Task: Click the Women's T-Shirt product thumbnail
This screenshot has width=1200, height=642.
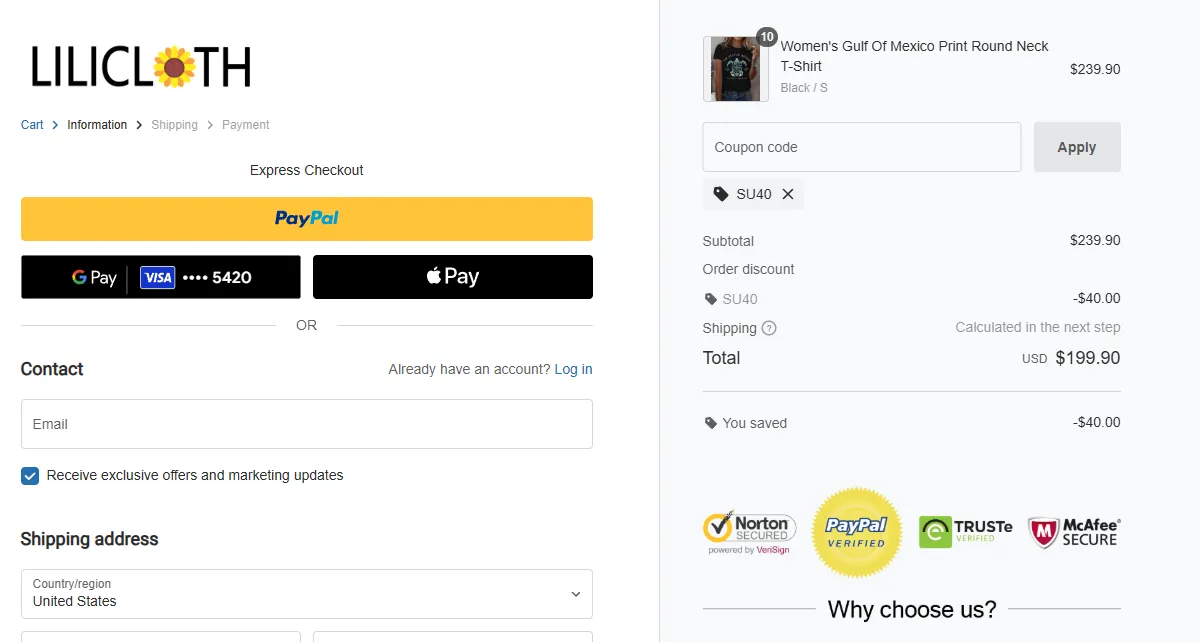Action: click(x=735, y=68)
